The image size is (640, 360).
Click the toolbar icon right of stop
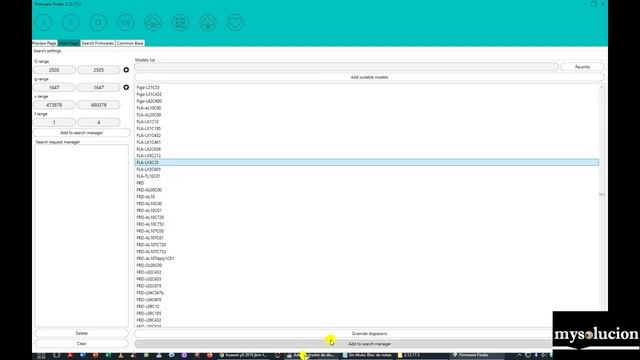tap(126, 22)
